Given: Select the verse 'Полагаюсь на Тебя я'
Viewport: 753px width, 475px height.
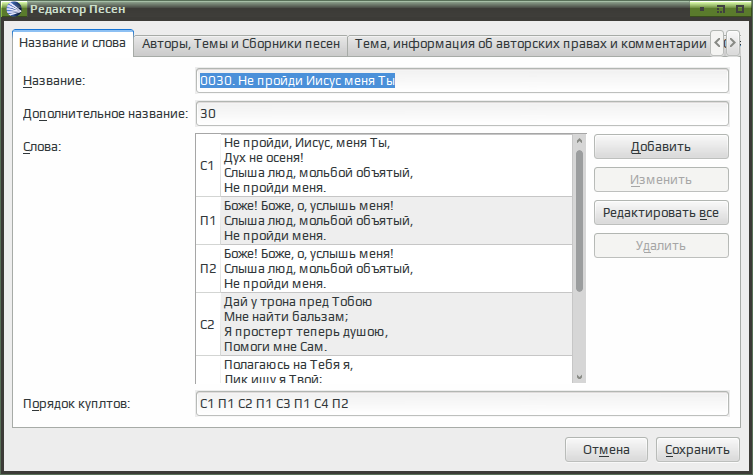Looking at the screenshot, I should pos(396,370).
